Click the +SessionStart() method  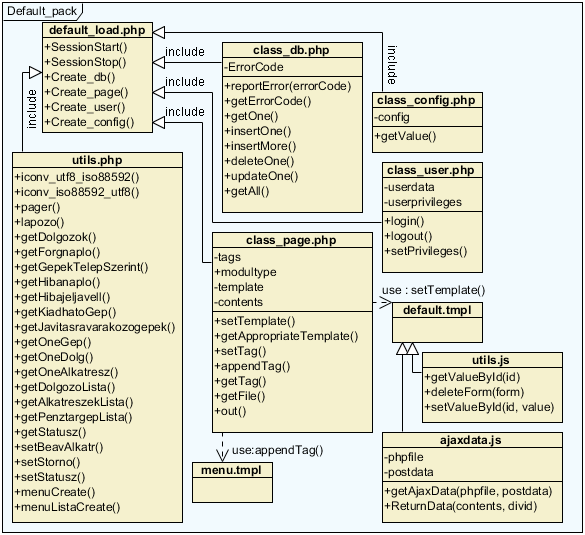pyautogui.click(x=86, y=47)
